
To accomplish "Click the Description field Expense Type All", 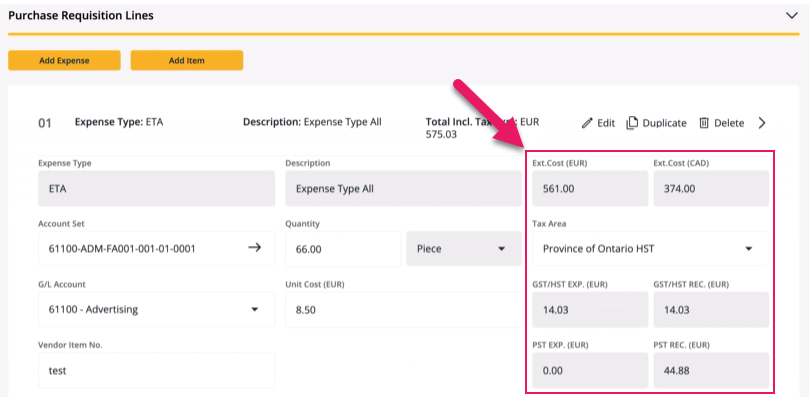I will tap(403, 188).
